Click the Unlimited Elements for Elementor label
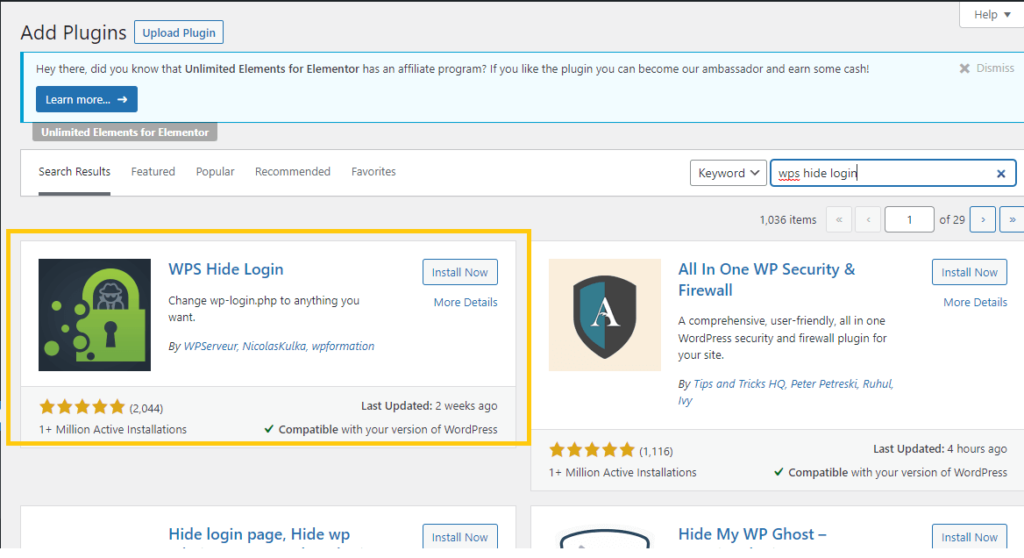 [x=125, y=132]
